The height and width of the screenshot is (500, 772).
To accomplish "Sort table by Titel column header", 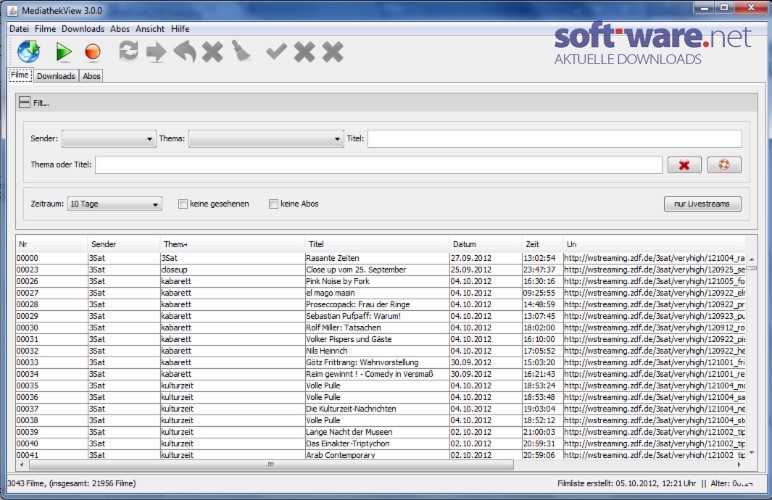I will pyautogui.click(x=377, y=244).
